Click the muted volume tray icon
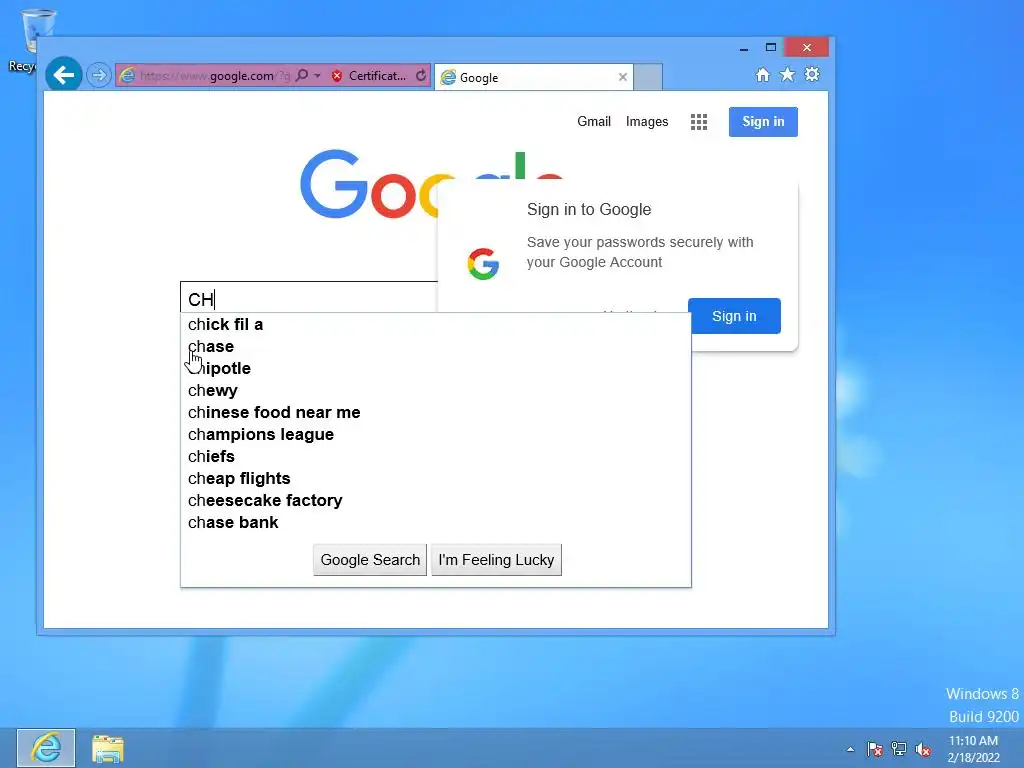Viewport: 1024px width, 768px height. pos(923,749)
